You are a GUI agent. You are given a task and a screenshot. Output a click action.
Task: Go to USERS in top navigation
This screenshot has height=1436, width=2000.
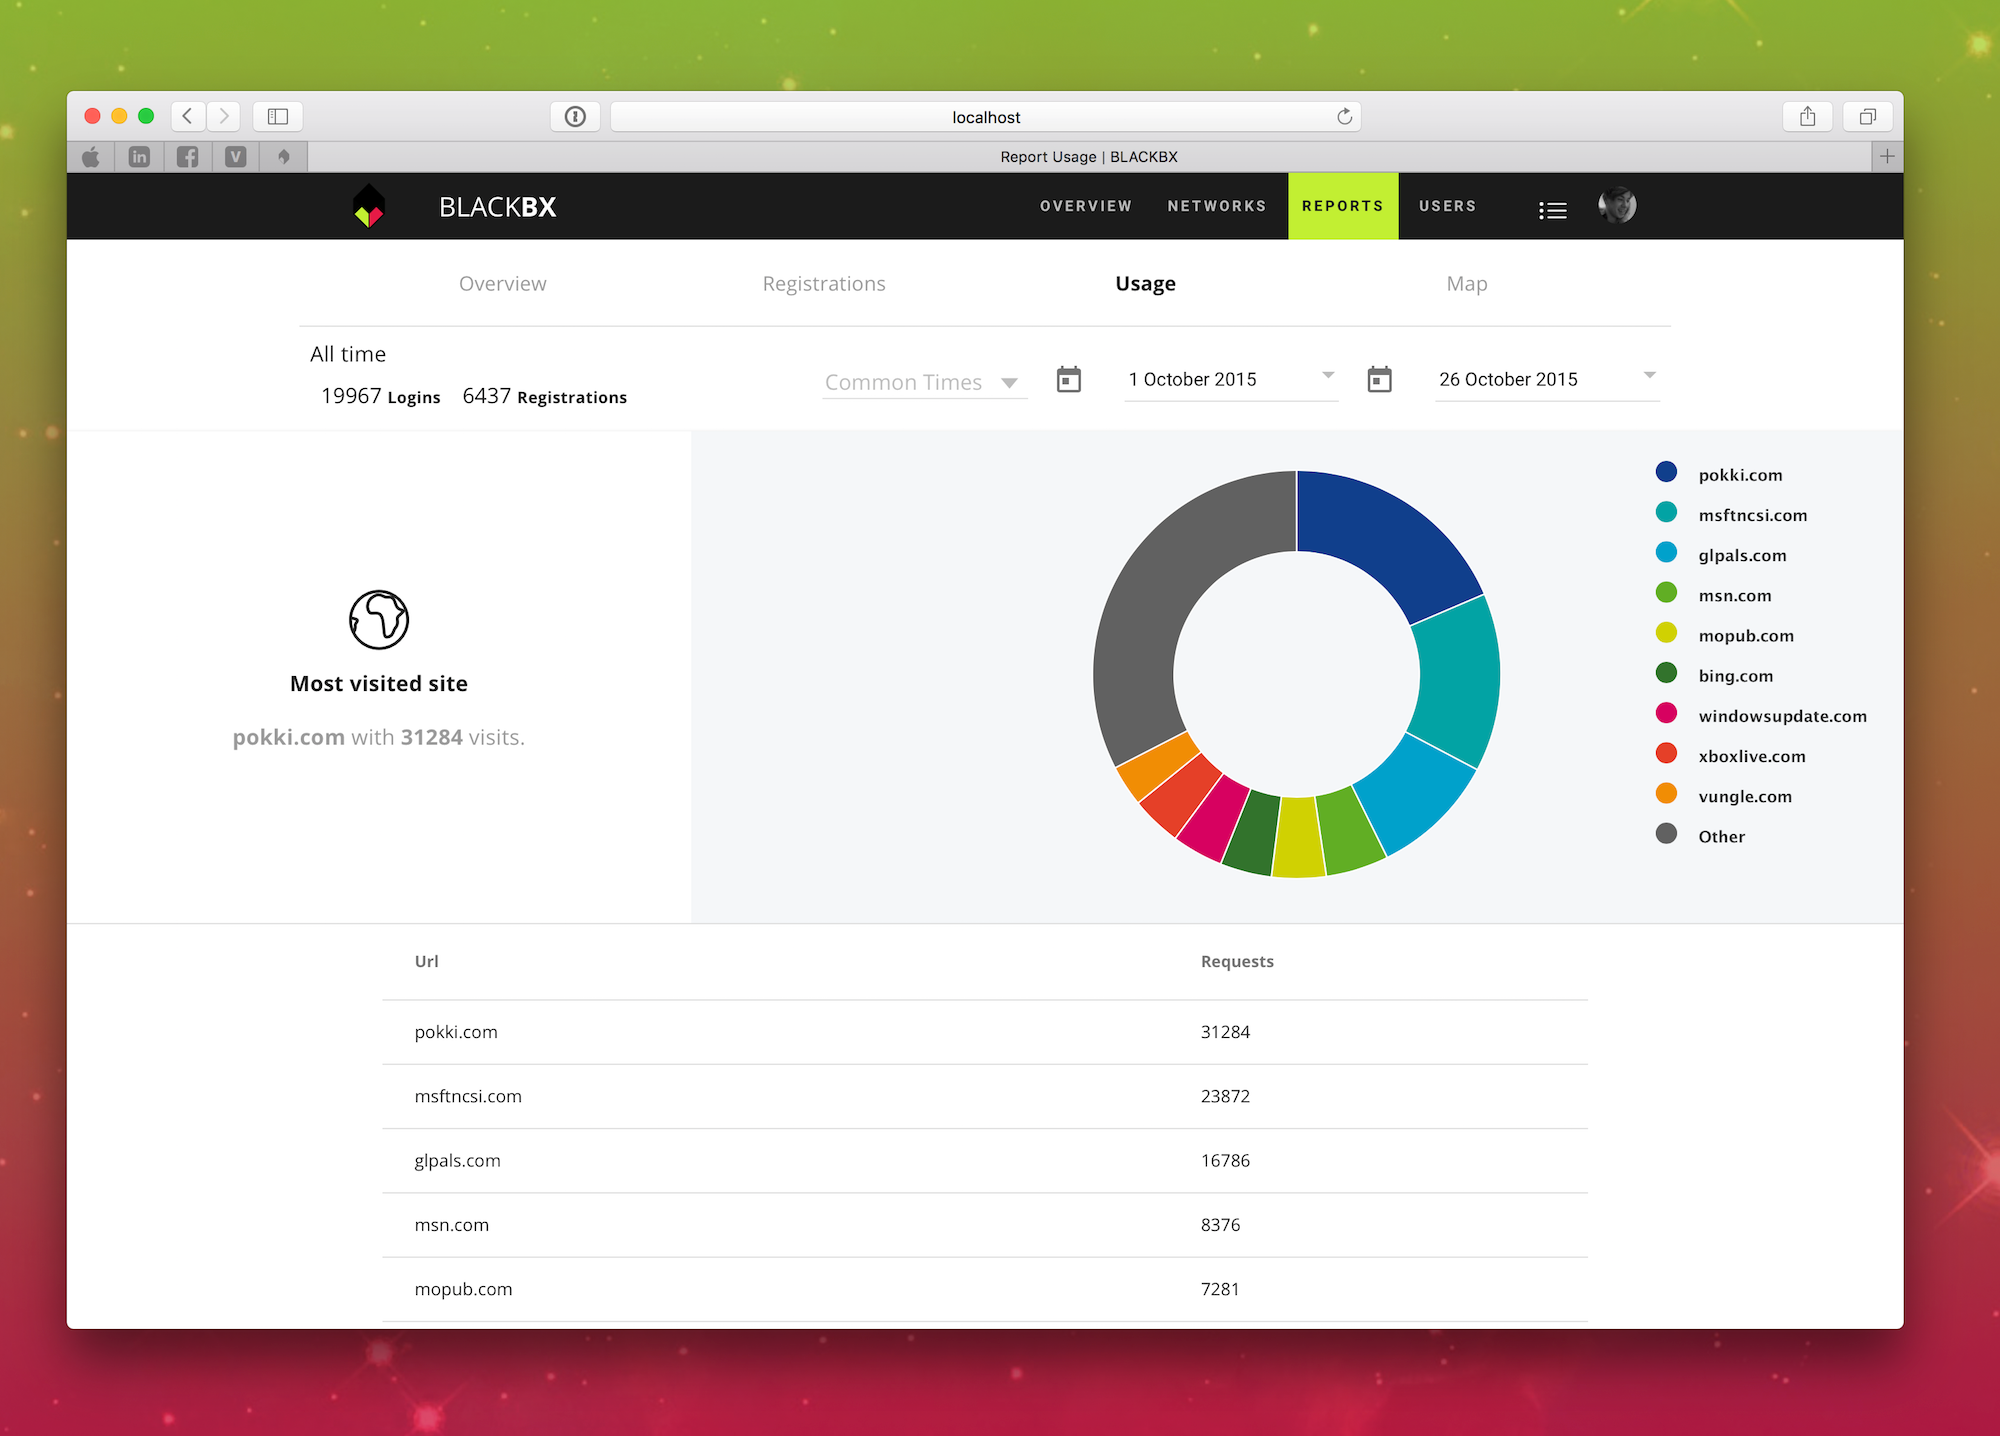(x=1447, y=206)
